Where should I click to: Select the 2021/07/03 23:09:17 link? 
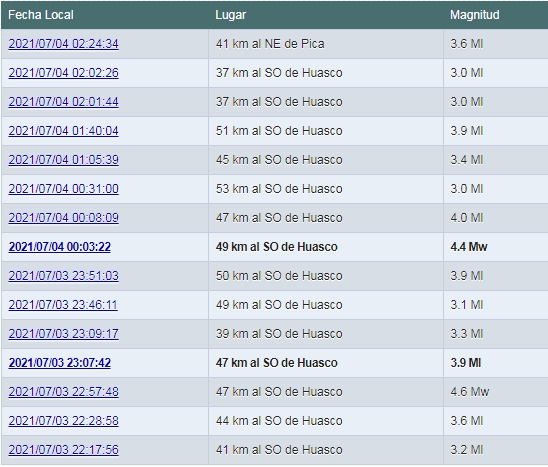coord(63,334)
